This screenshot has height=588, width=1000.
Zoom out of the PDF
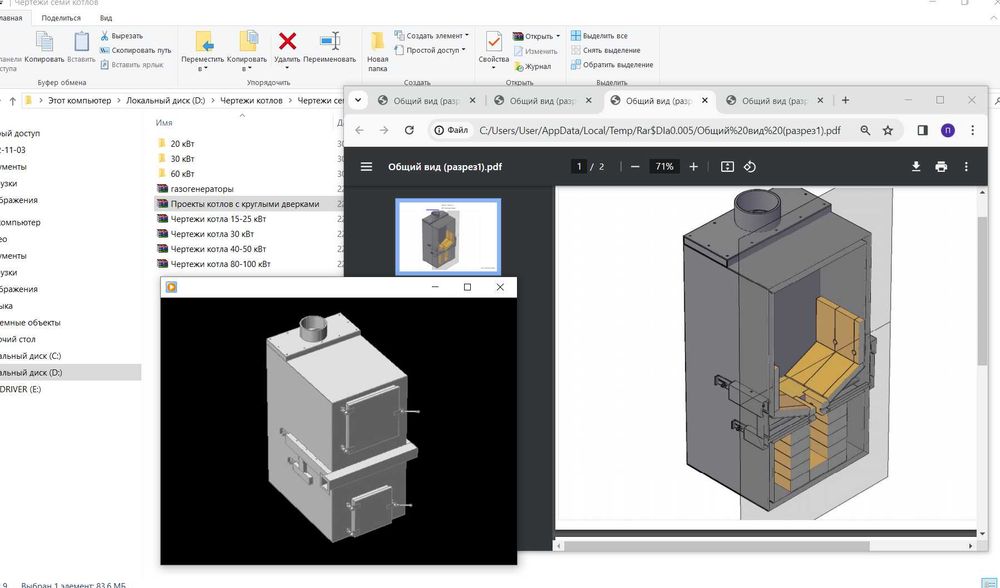[635, 167]
